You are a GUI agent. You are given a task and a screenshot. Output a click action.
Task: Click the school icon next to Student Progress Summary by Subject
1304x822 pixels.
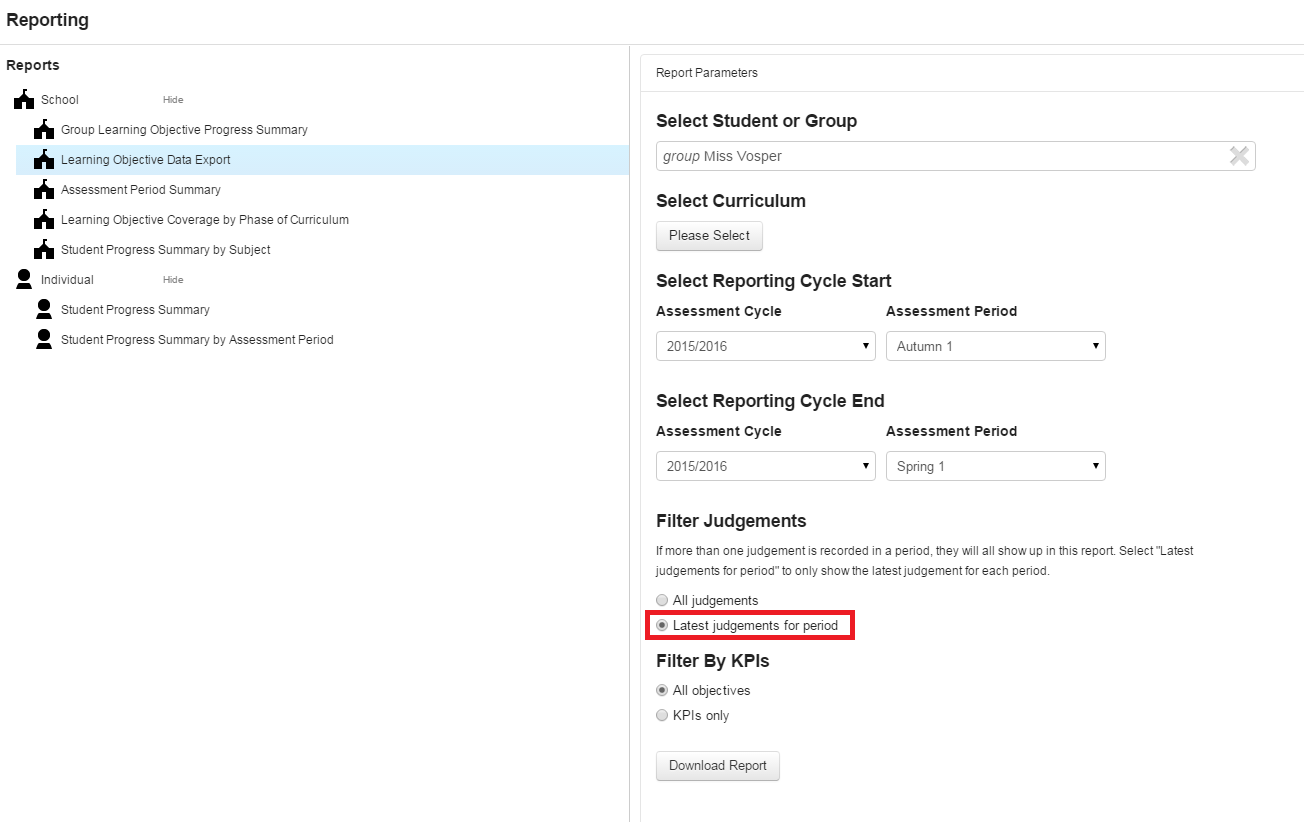click(x=44, y=250)
